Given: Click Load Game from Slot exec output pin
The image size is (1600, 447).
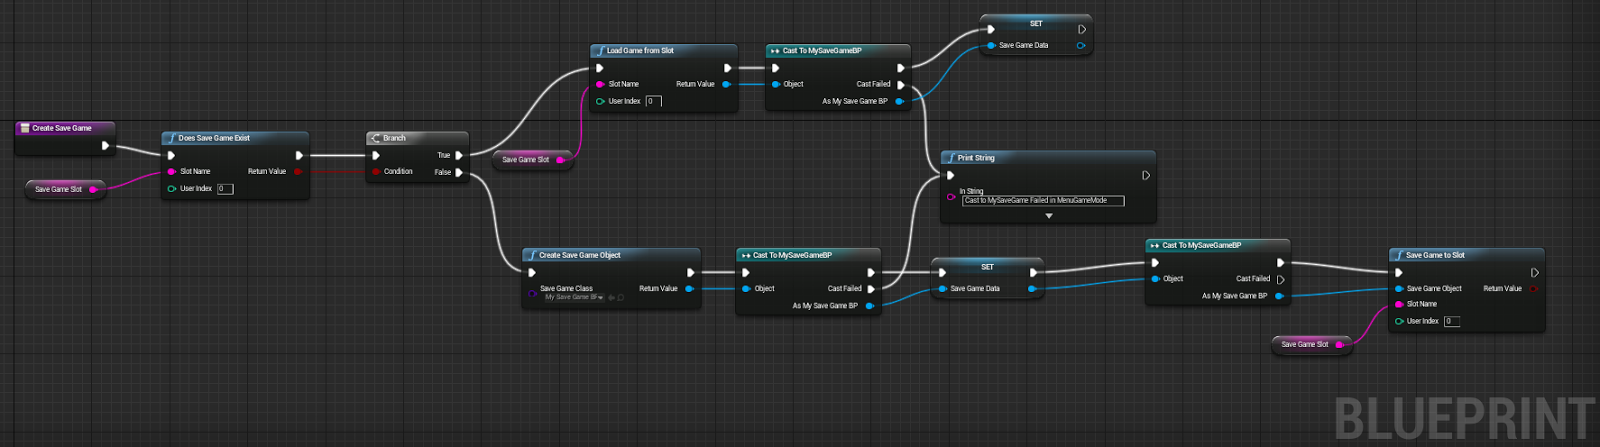Looking at the screenshot, I should 728,68.
